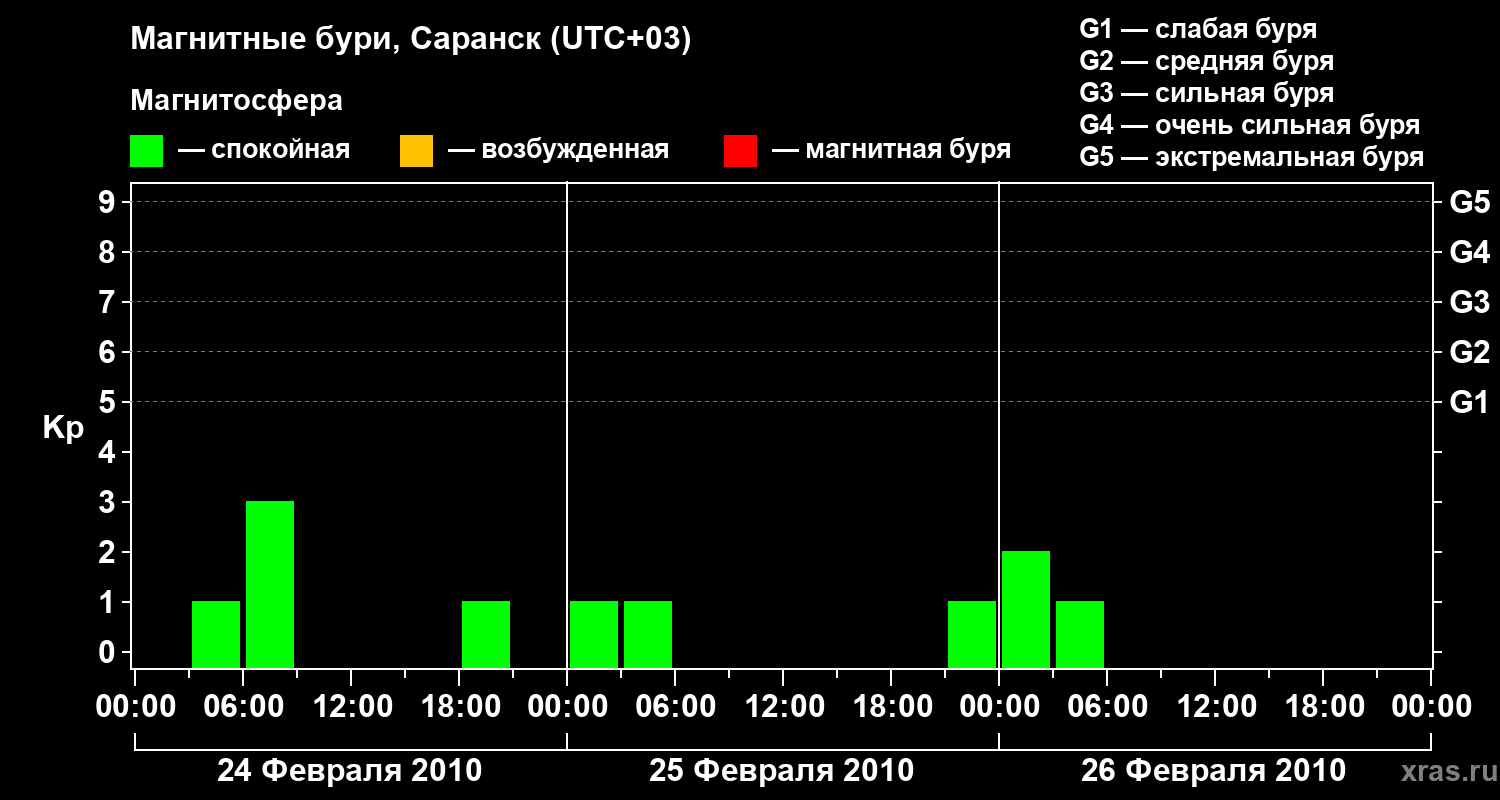Click the right-axis 'G2' label
Viewport: 1500px width, 800px height.
[1469, 352]
